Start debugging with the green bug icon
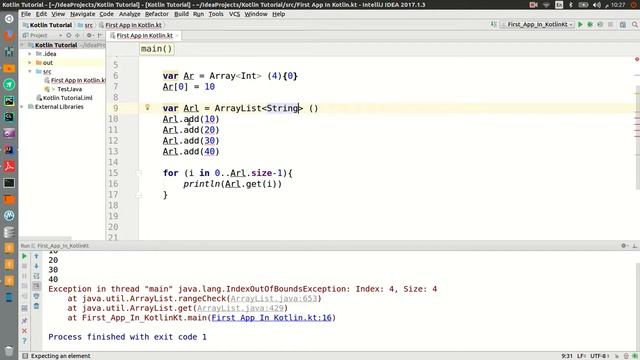 point(590,25)
